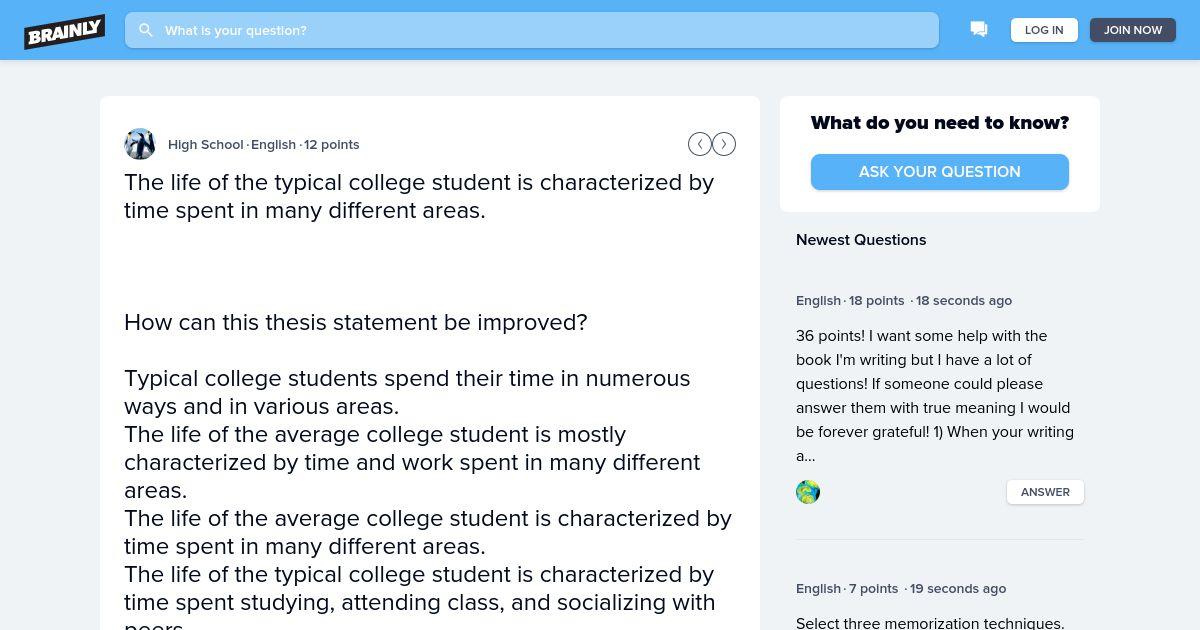The image size is (1200, 630).
Task: Click the ASK YOUR QUESTION button
Action: (940, 172)
